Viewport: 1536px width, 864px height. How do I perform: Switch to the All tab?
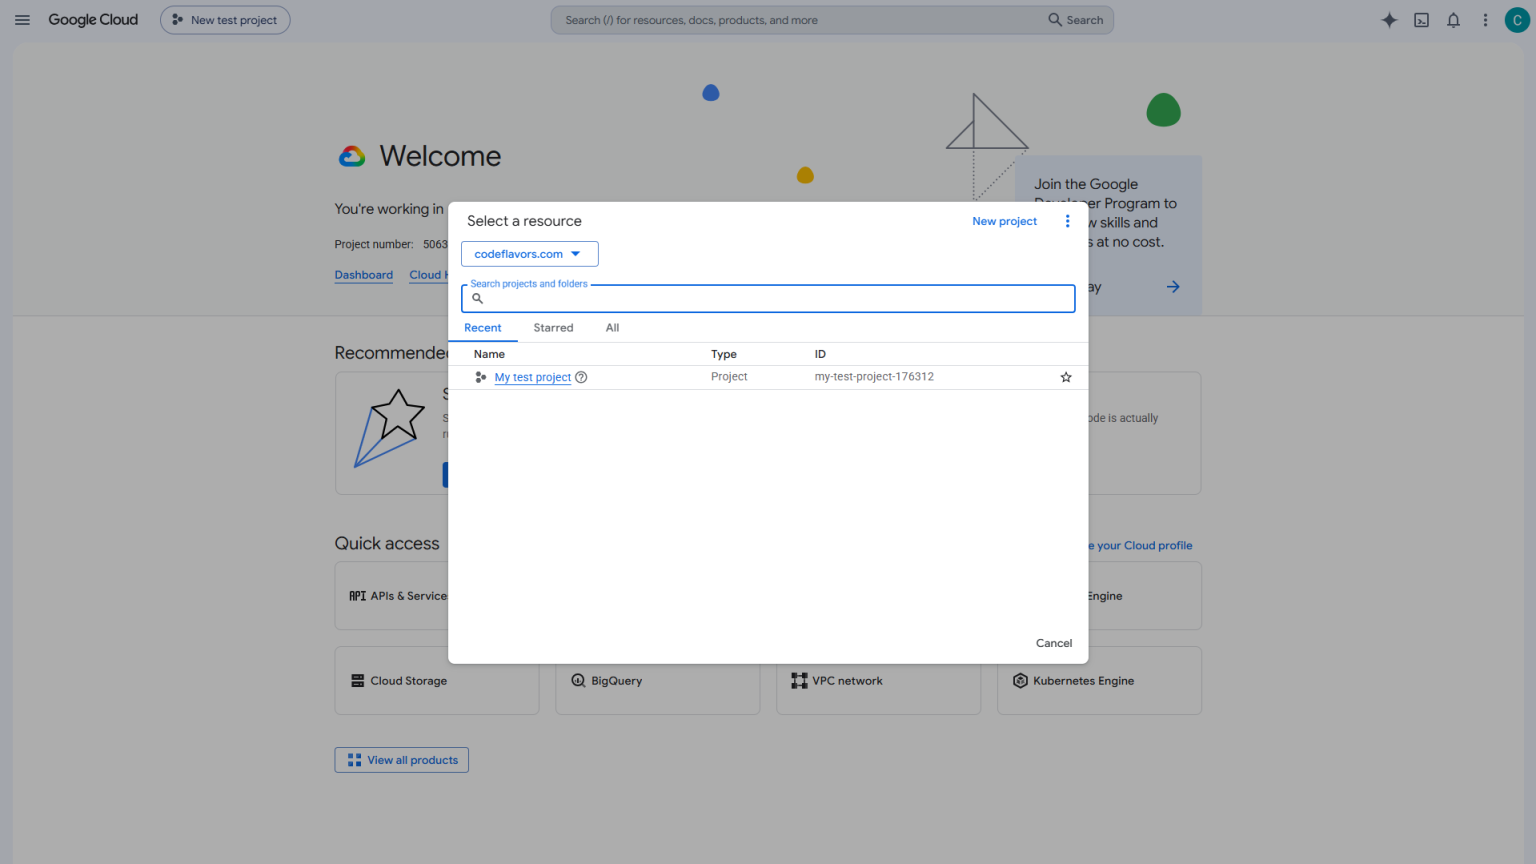612,328
